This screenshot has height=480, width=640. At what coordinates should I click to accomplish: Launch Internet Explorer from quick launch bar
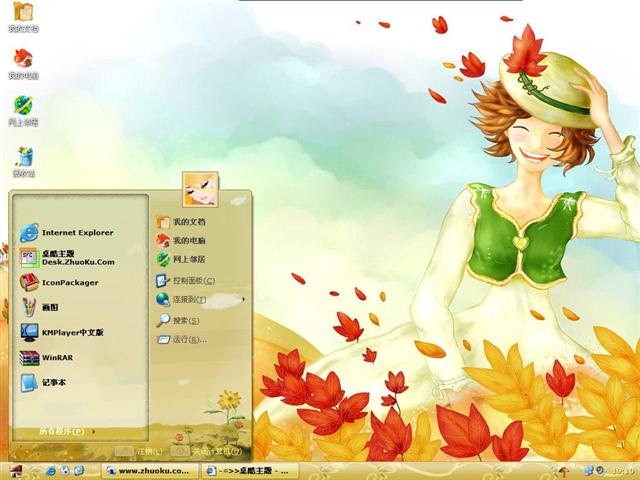tap(51, 471)
